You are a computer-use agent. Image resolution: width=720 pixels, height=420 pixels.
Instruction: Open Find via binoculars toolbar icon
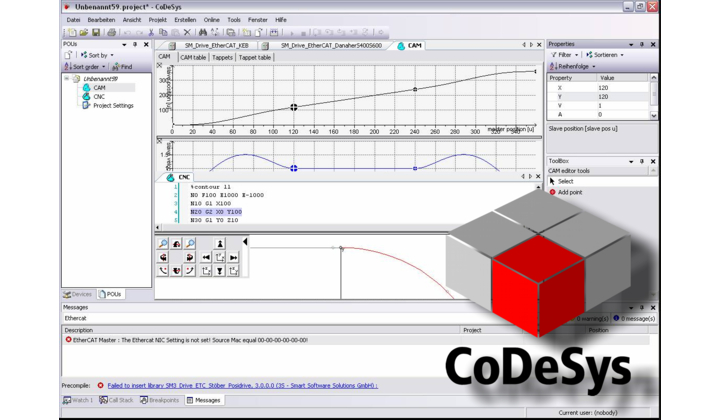(x=202, y=32)
